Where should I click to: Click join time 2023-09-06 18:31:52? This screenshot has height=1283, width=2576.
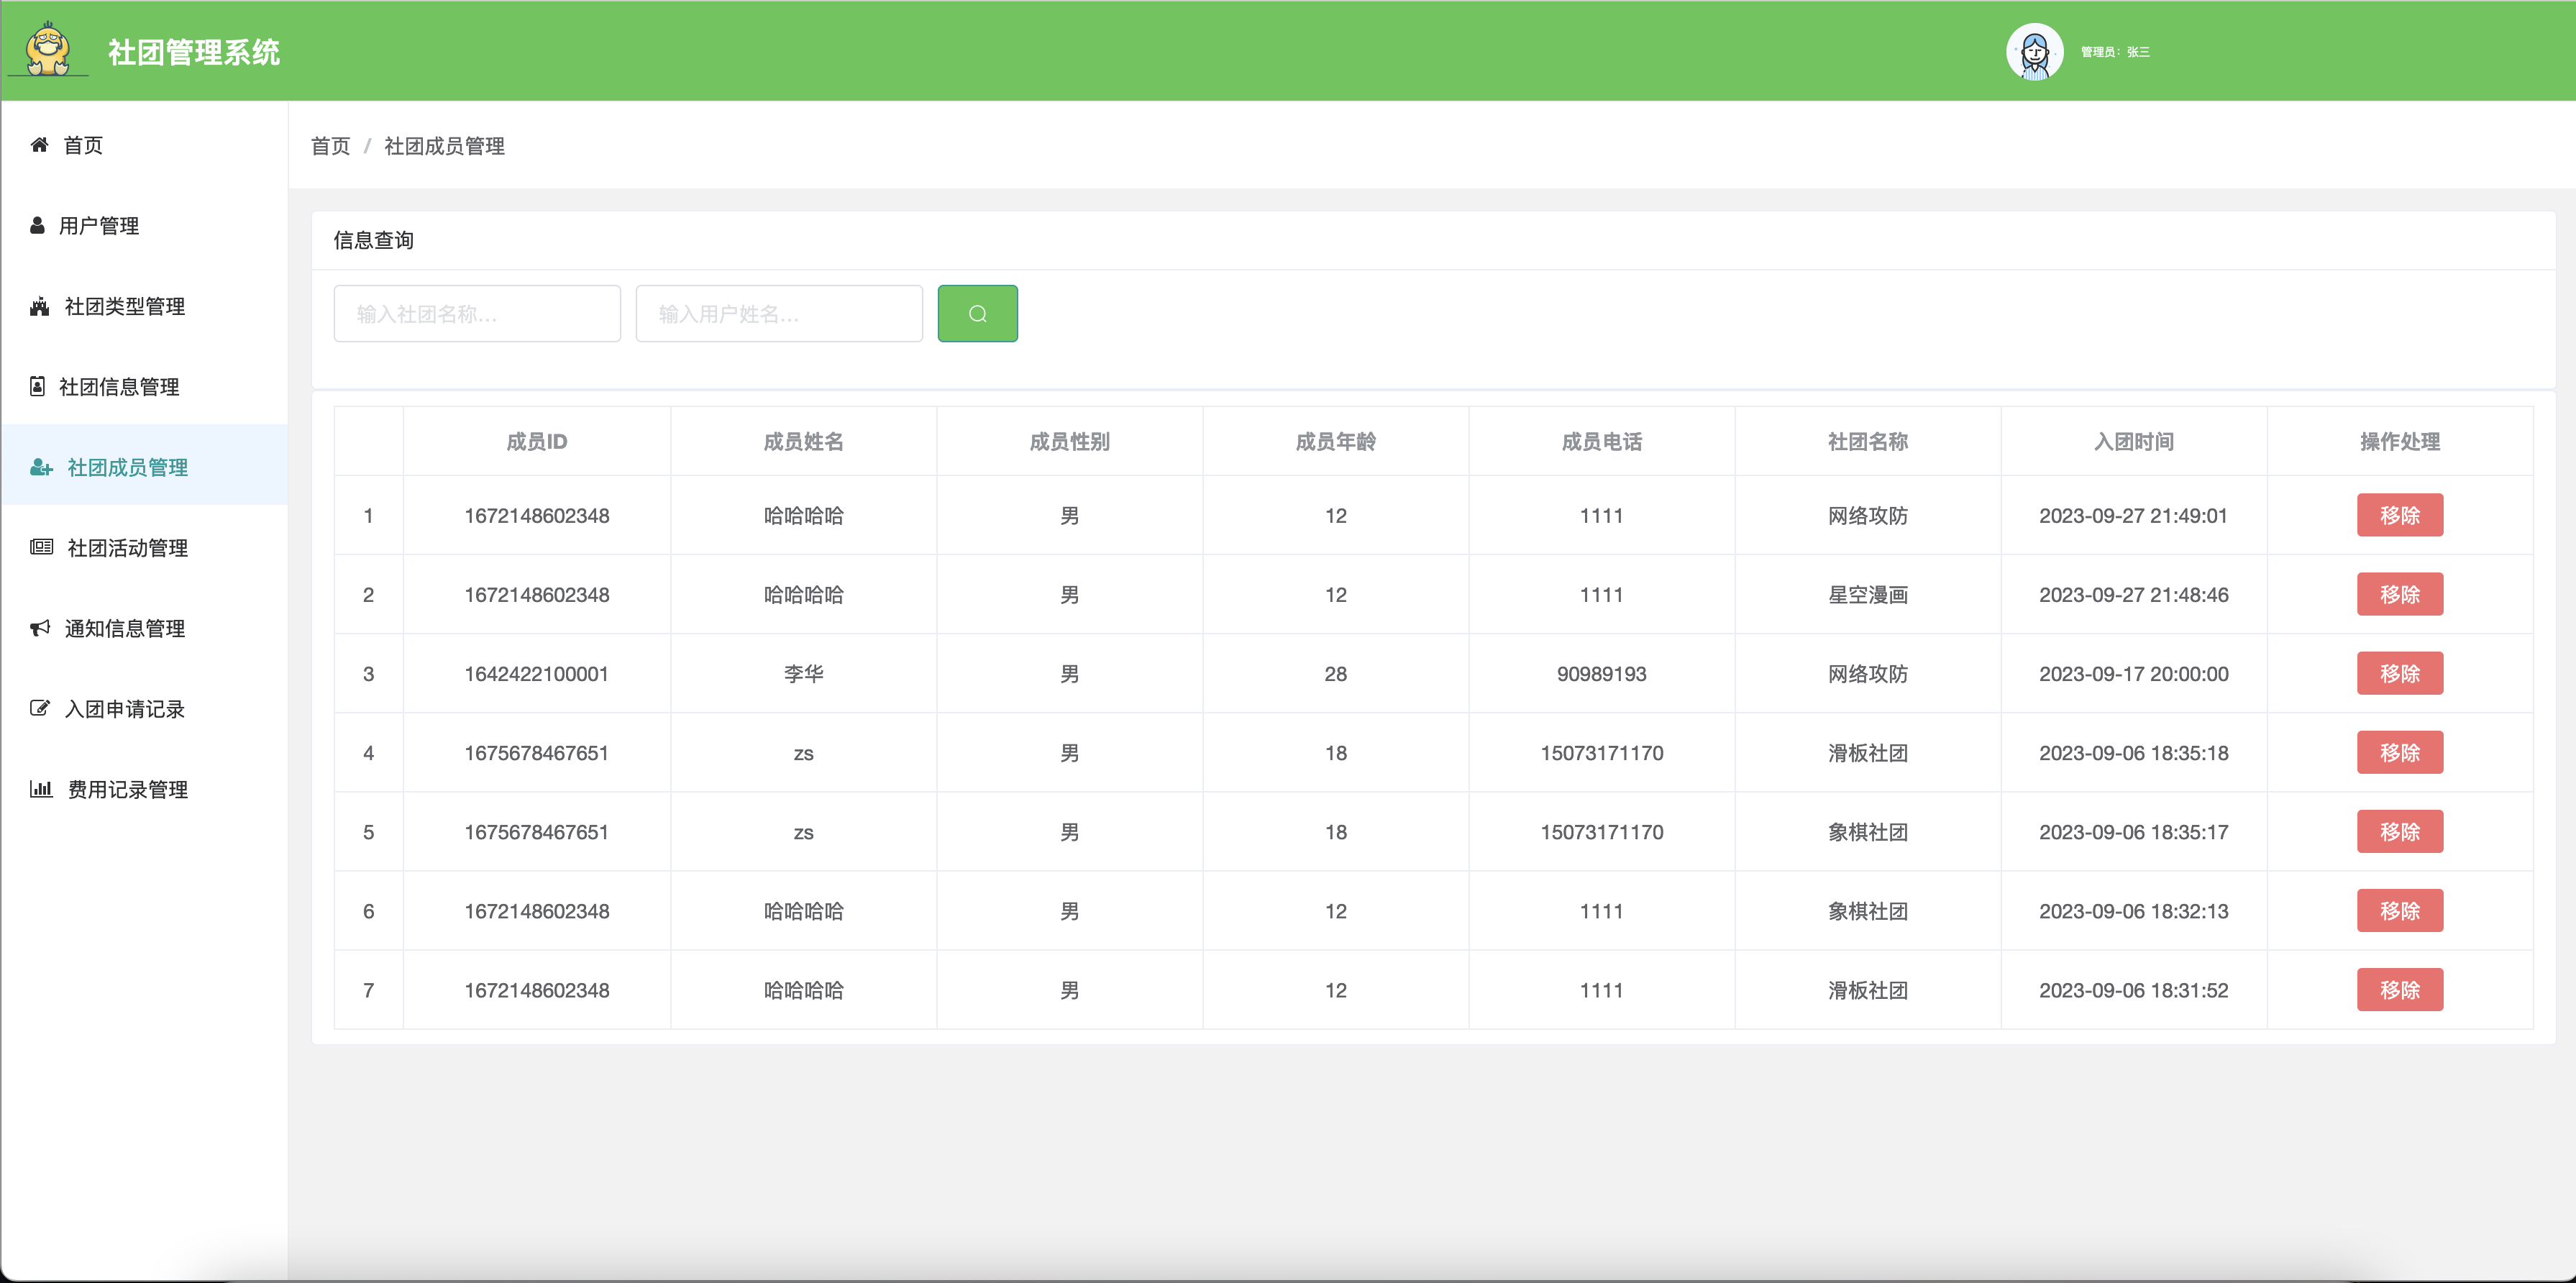click(x=2133, y=989)
